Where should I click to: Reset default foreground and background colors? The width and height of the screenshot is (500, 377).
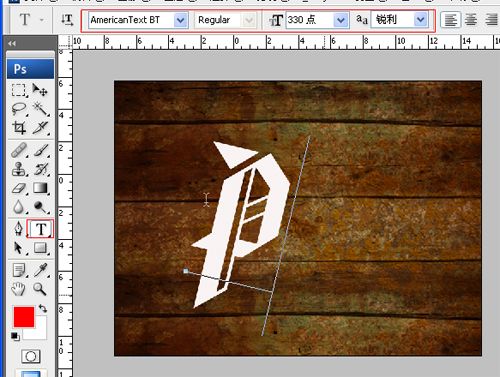[x=15, y=336]
